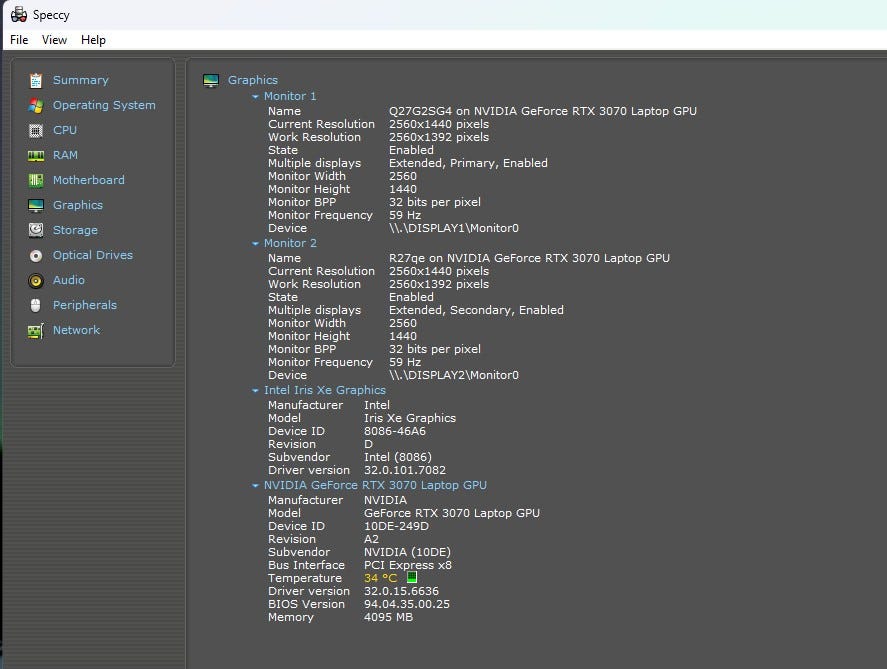Viewport: 887px width, 669px height.
Task: Collapse the Monitor 1 section
Action: [256, 97]
